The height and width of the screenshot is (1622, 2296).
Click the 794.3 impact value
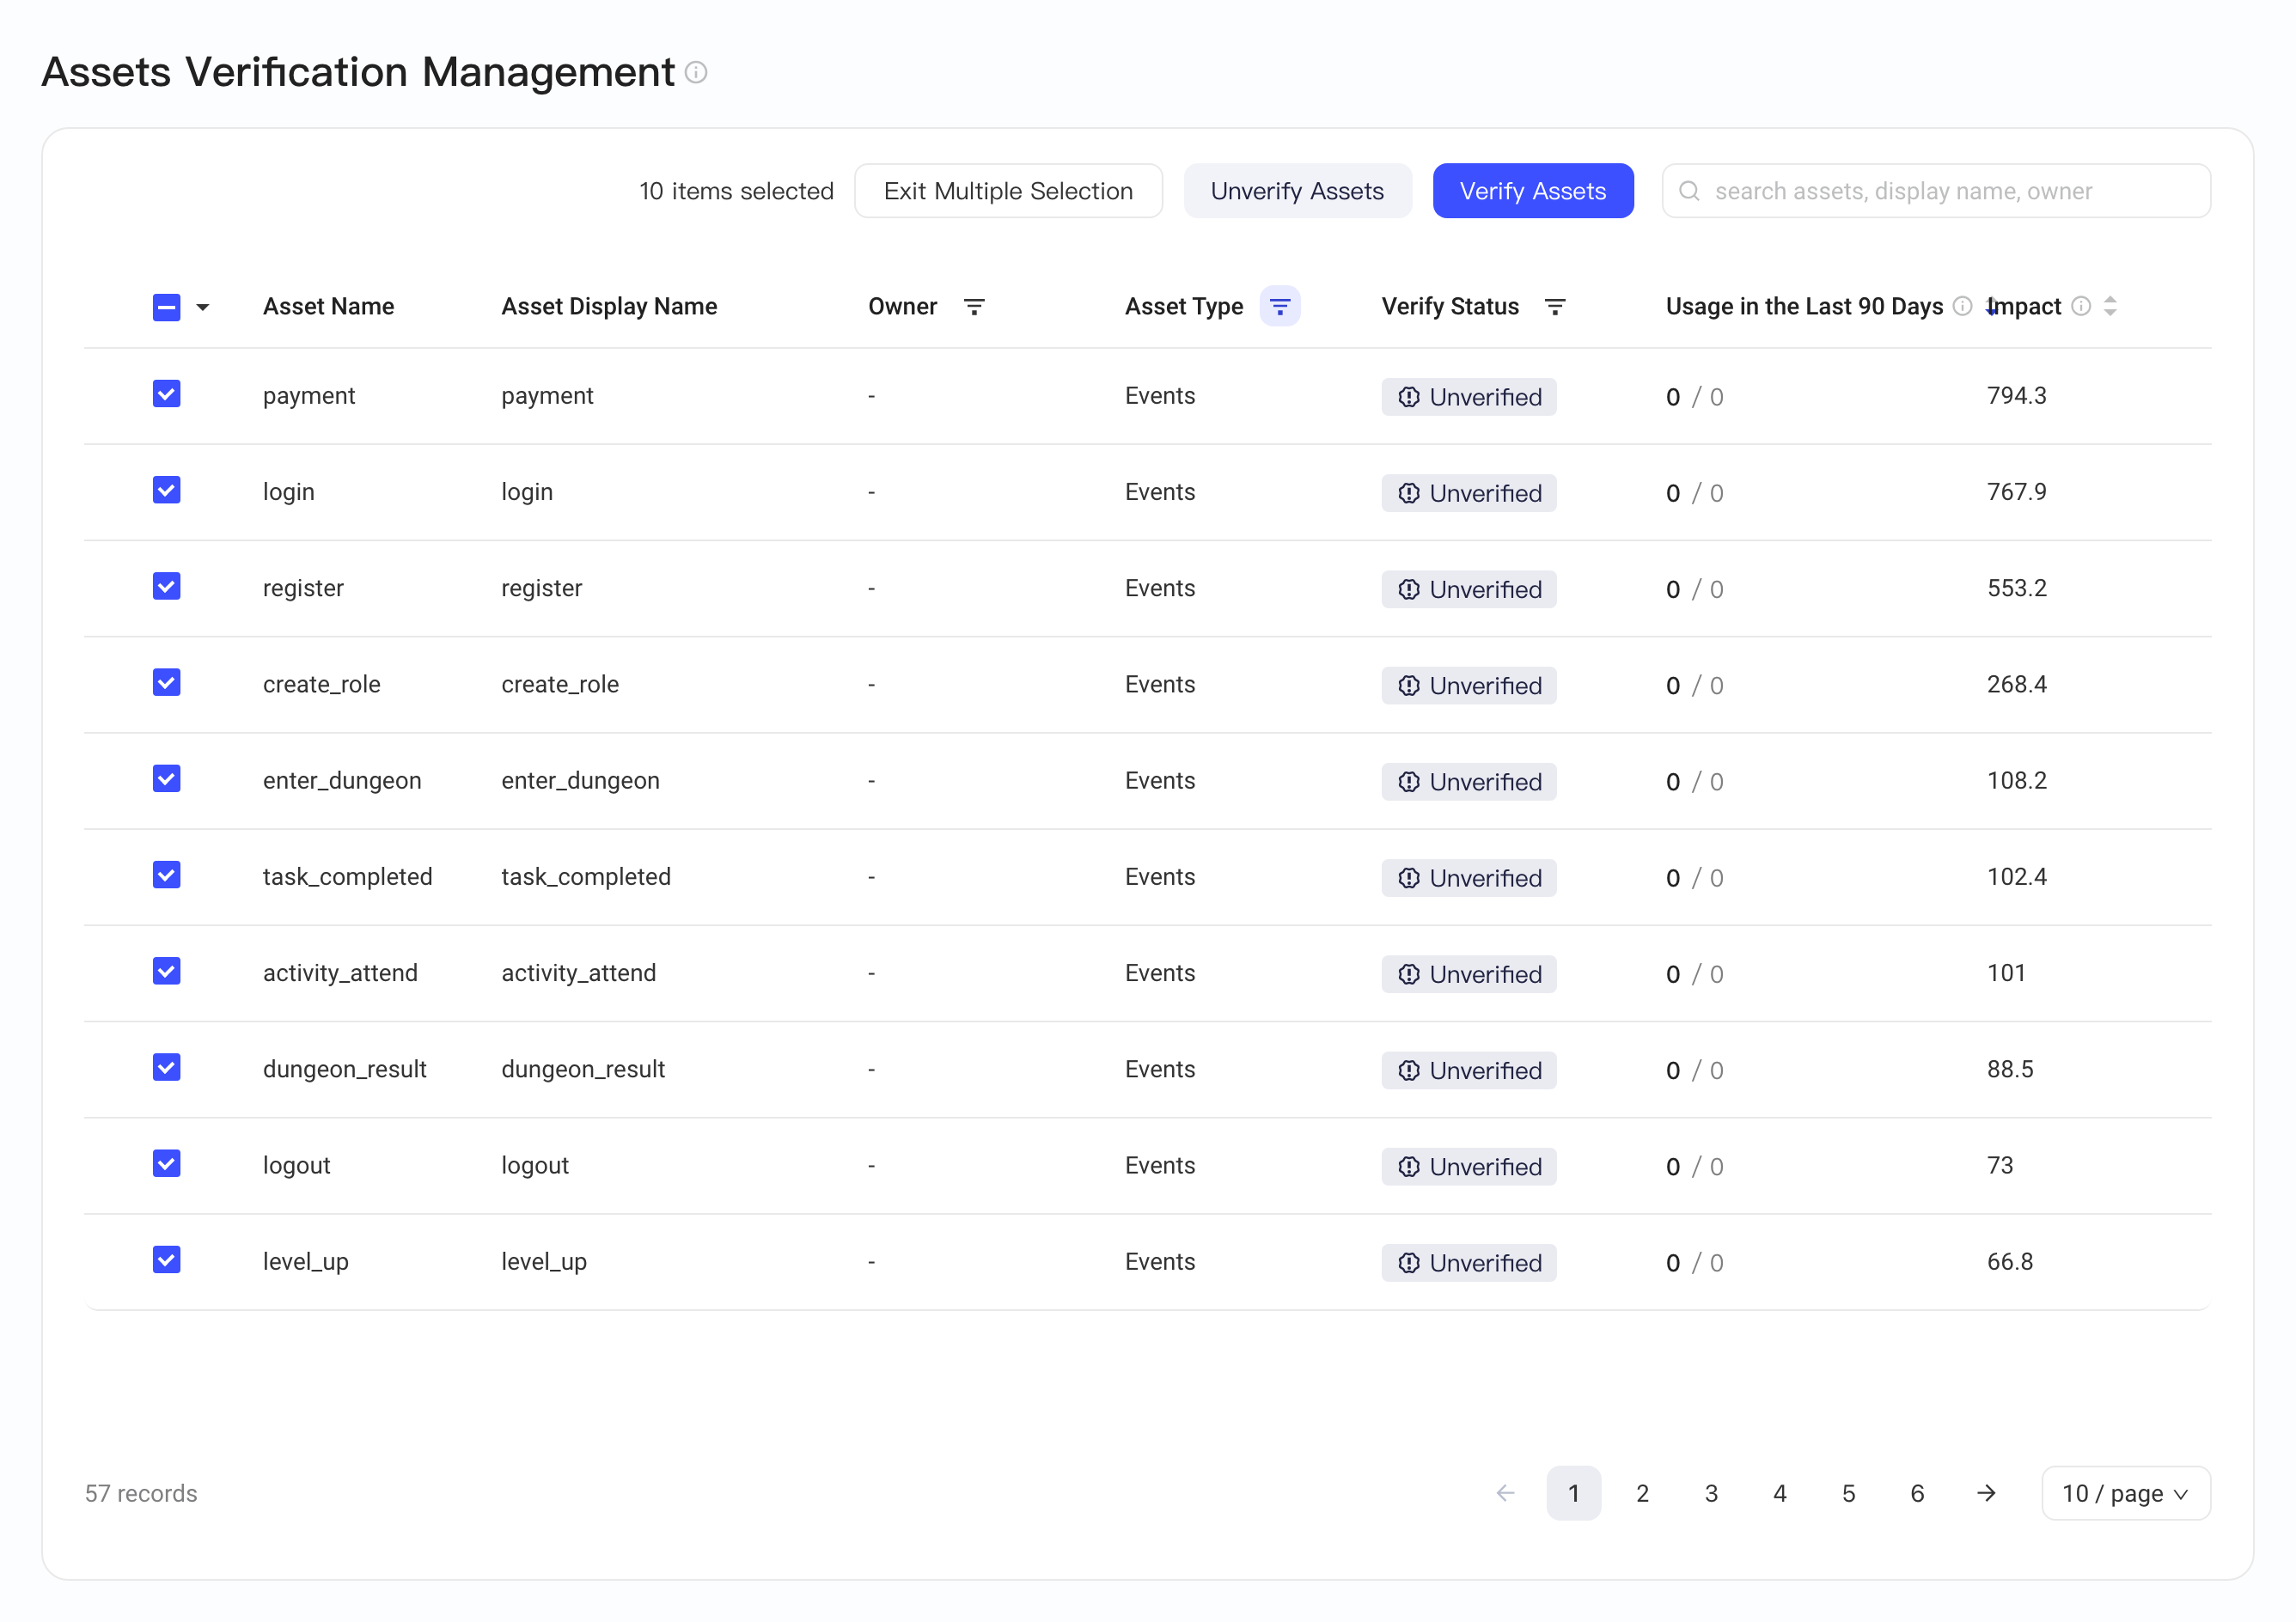(2016, 396)
